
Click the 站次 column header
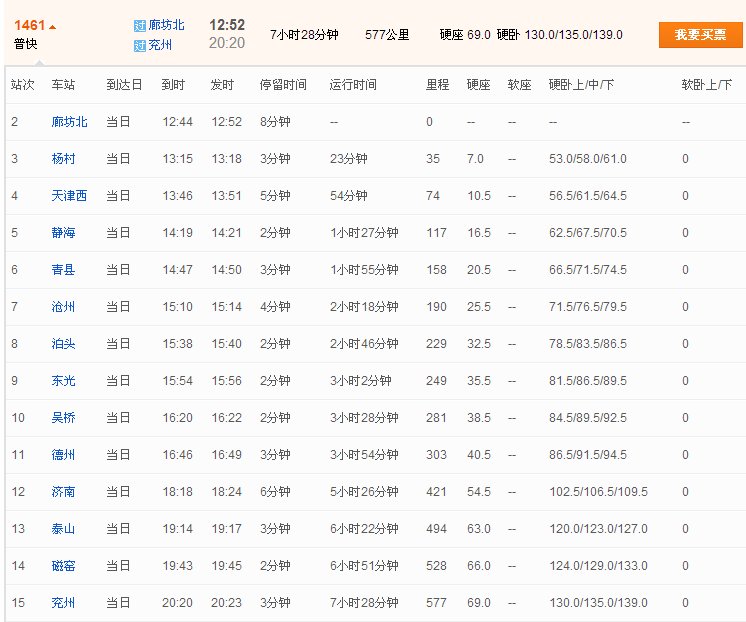pos(23,85)
